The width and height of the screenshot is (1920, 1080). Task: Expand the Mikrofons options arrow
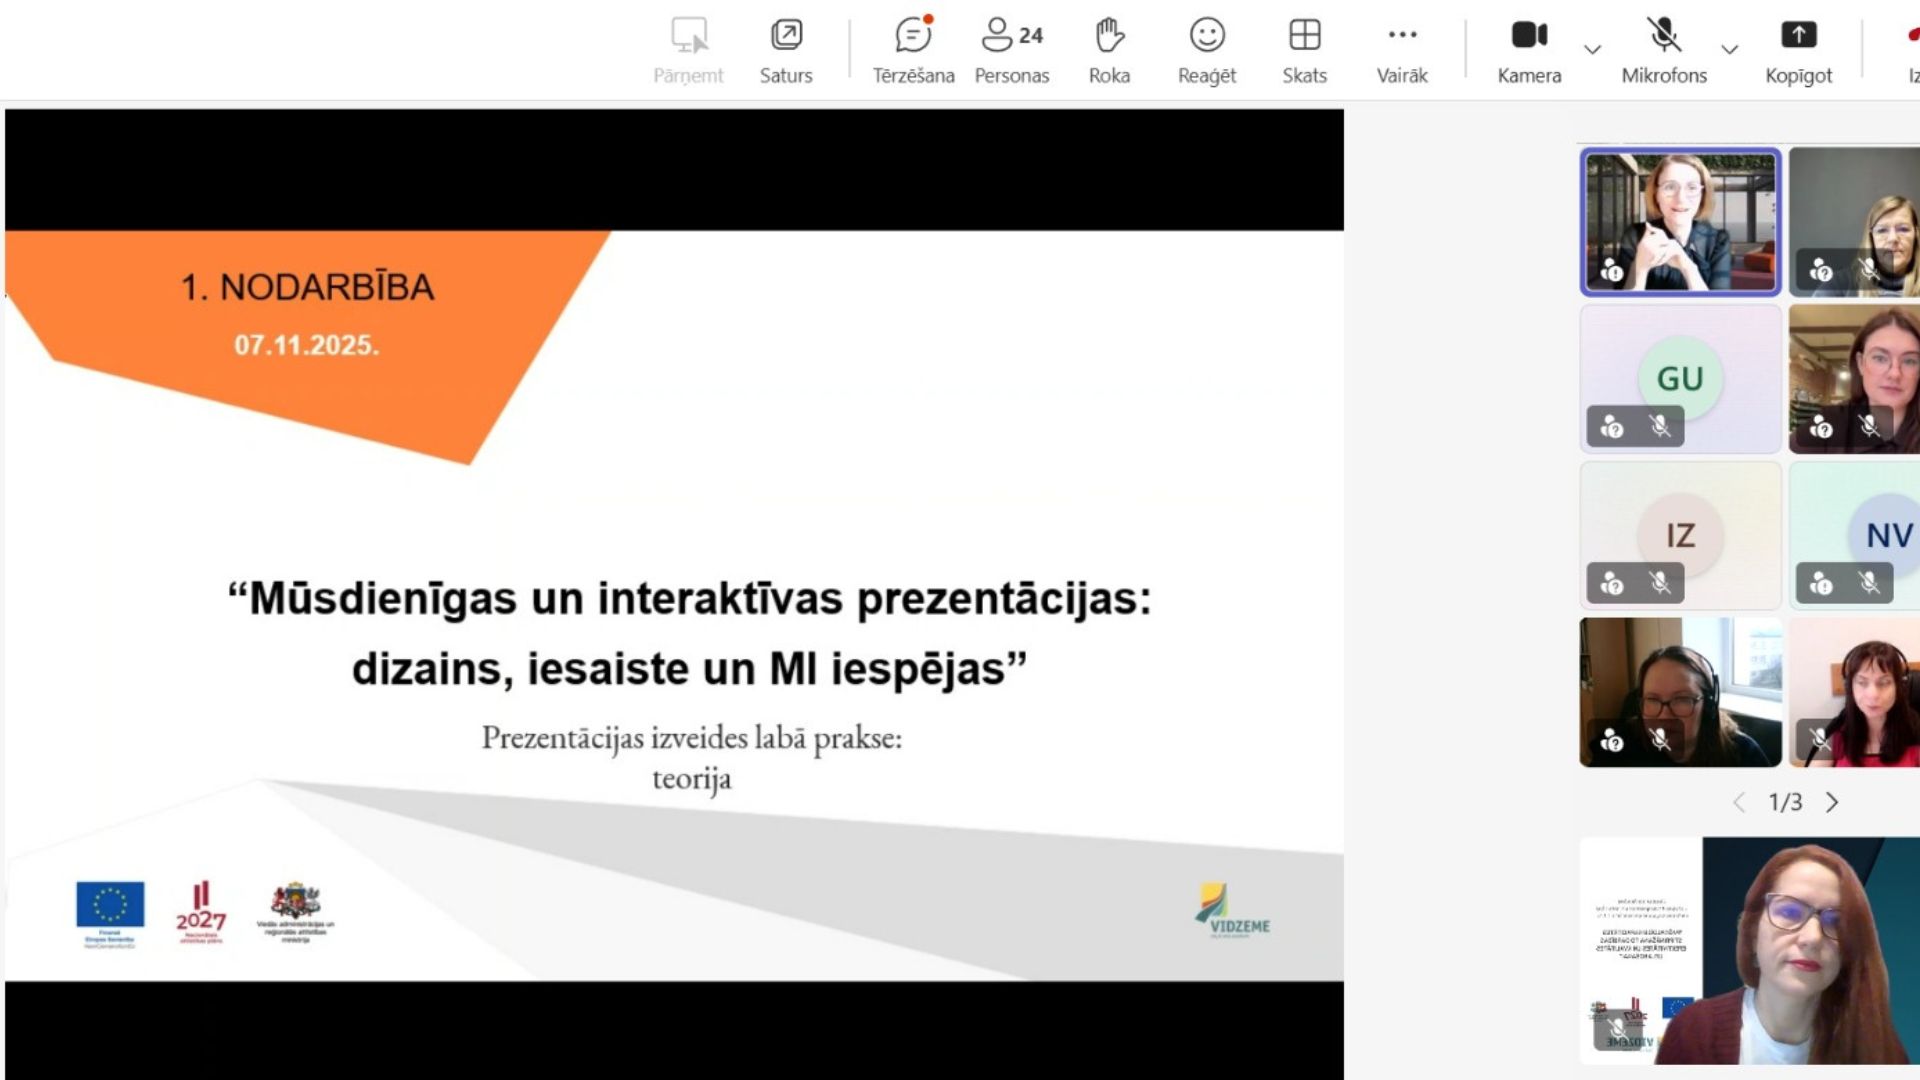1730,49
